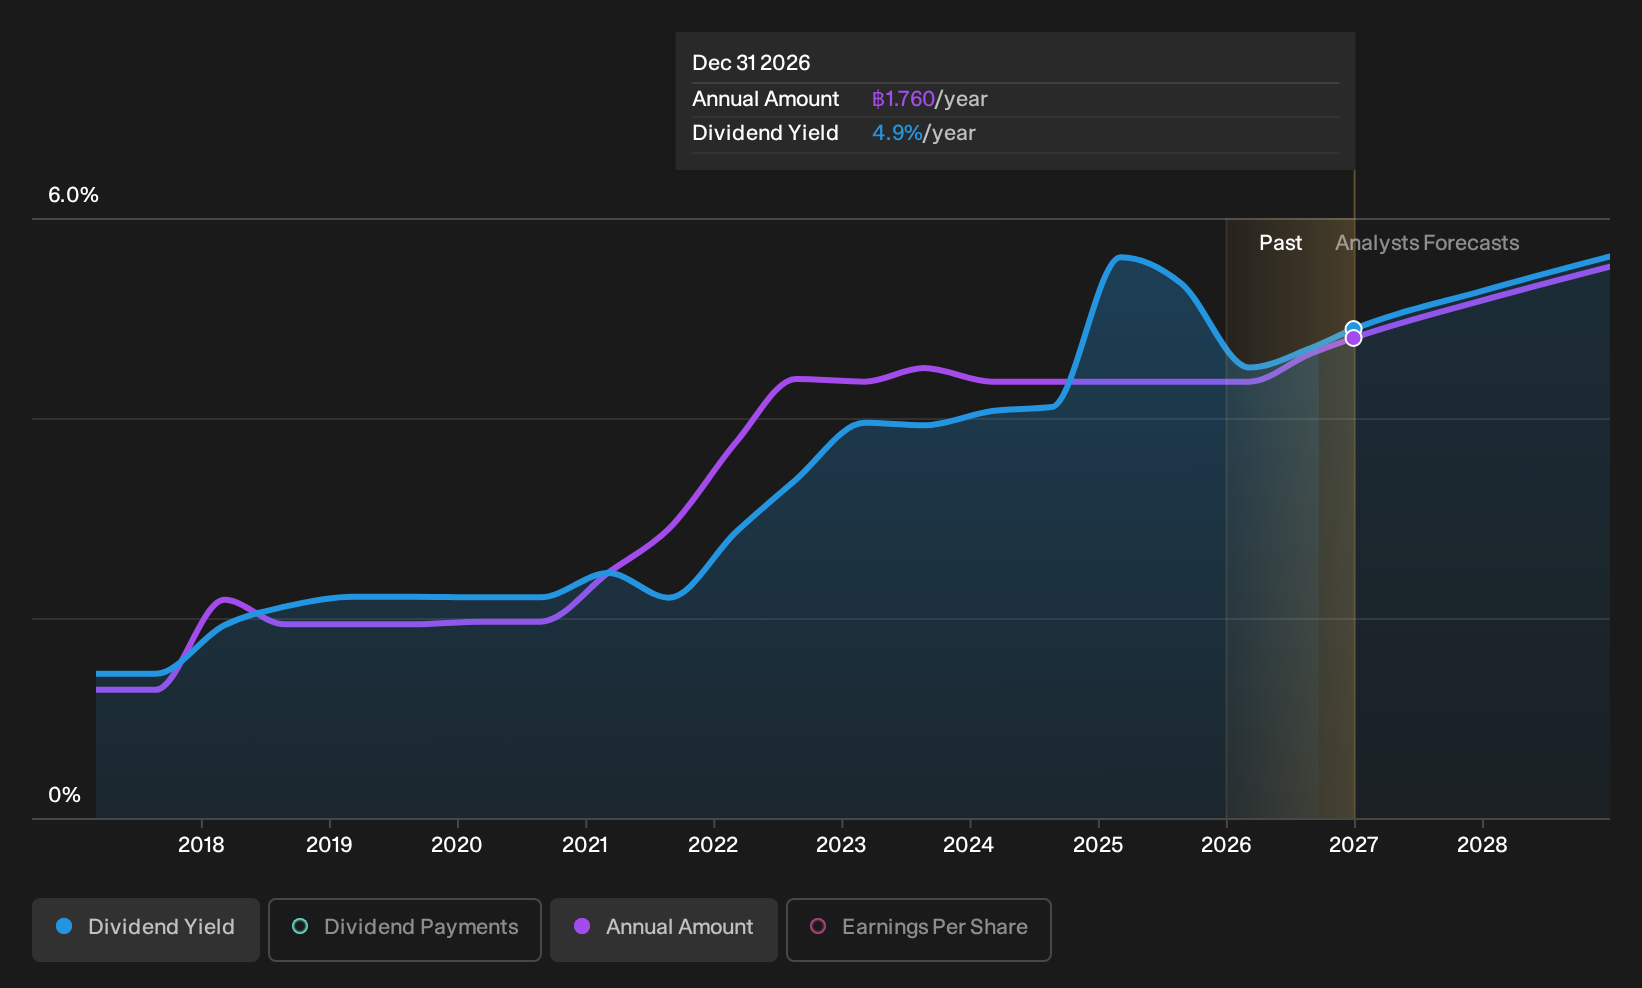The height and width of the screenshot is (988, 1642).
Task: Toggle the Earnings Per Share series
Action: 919,929
